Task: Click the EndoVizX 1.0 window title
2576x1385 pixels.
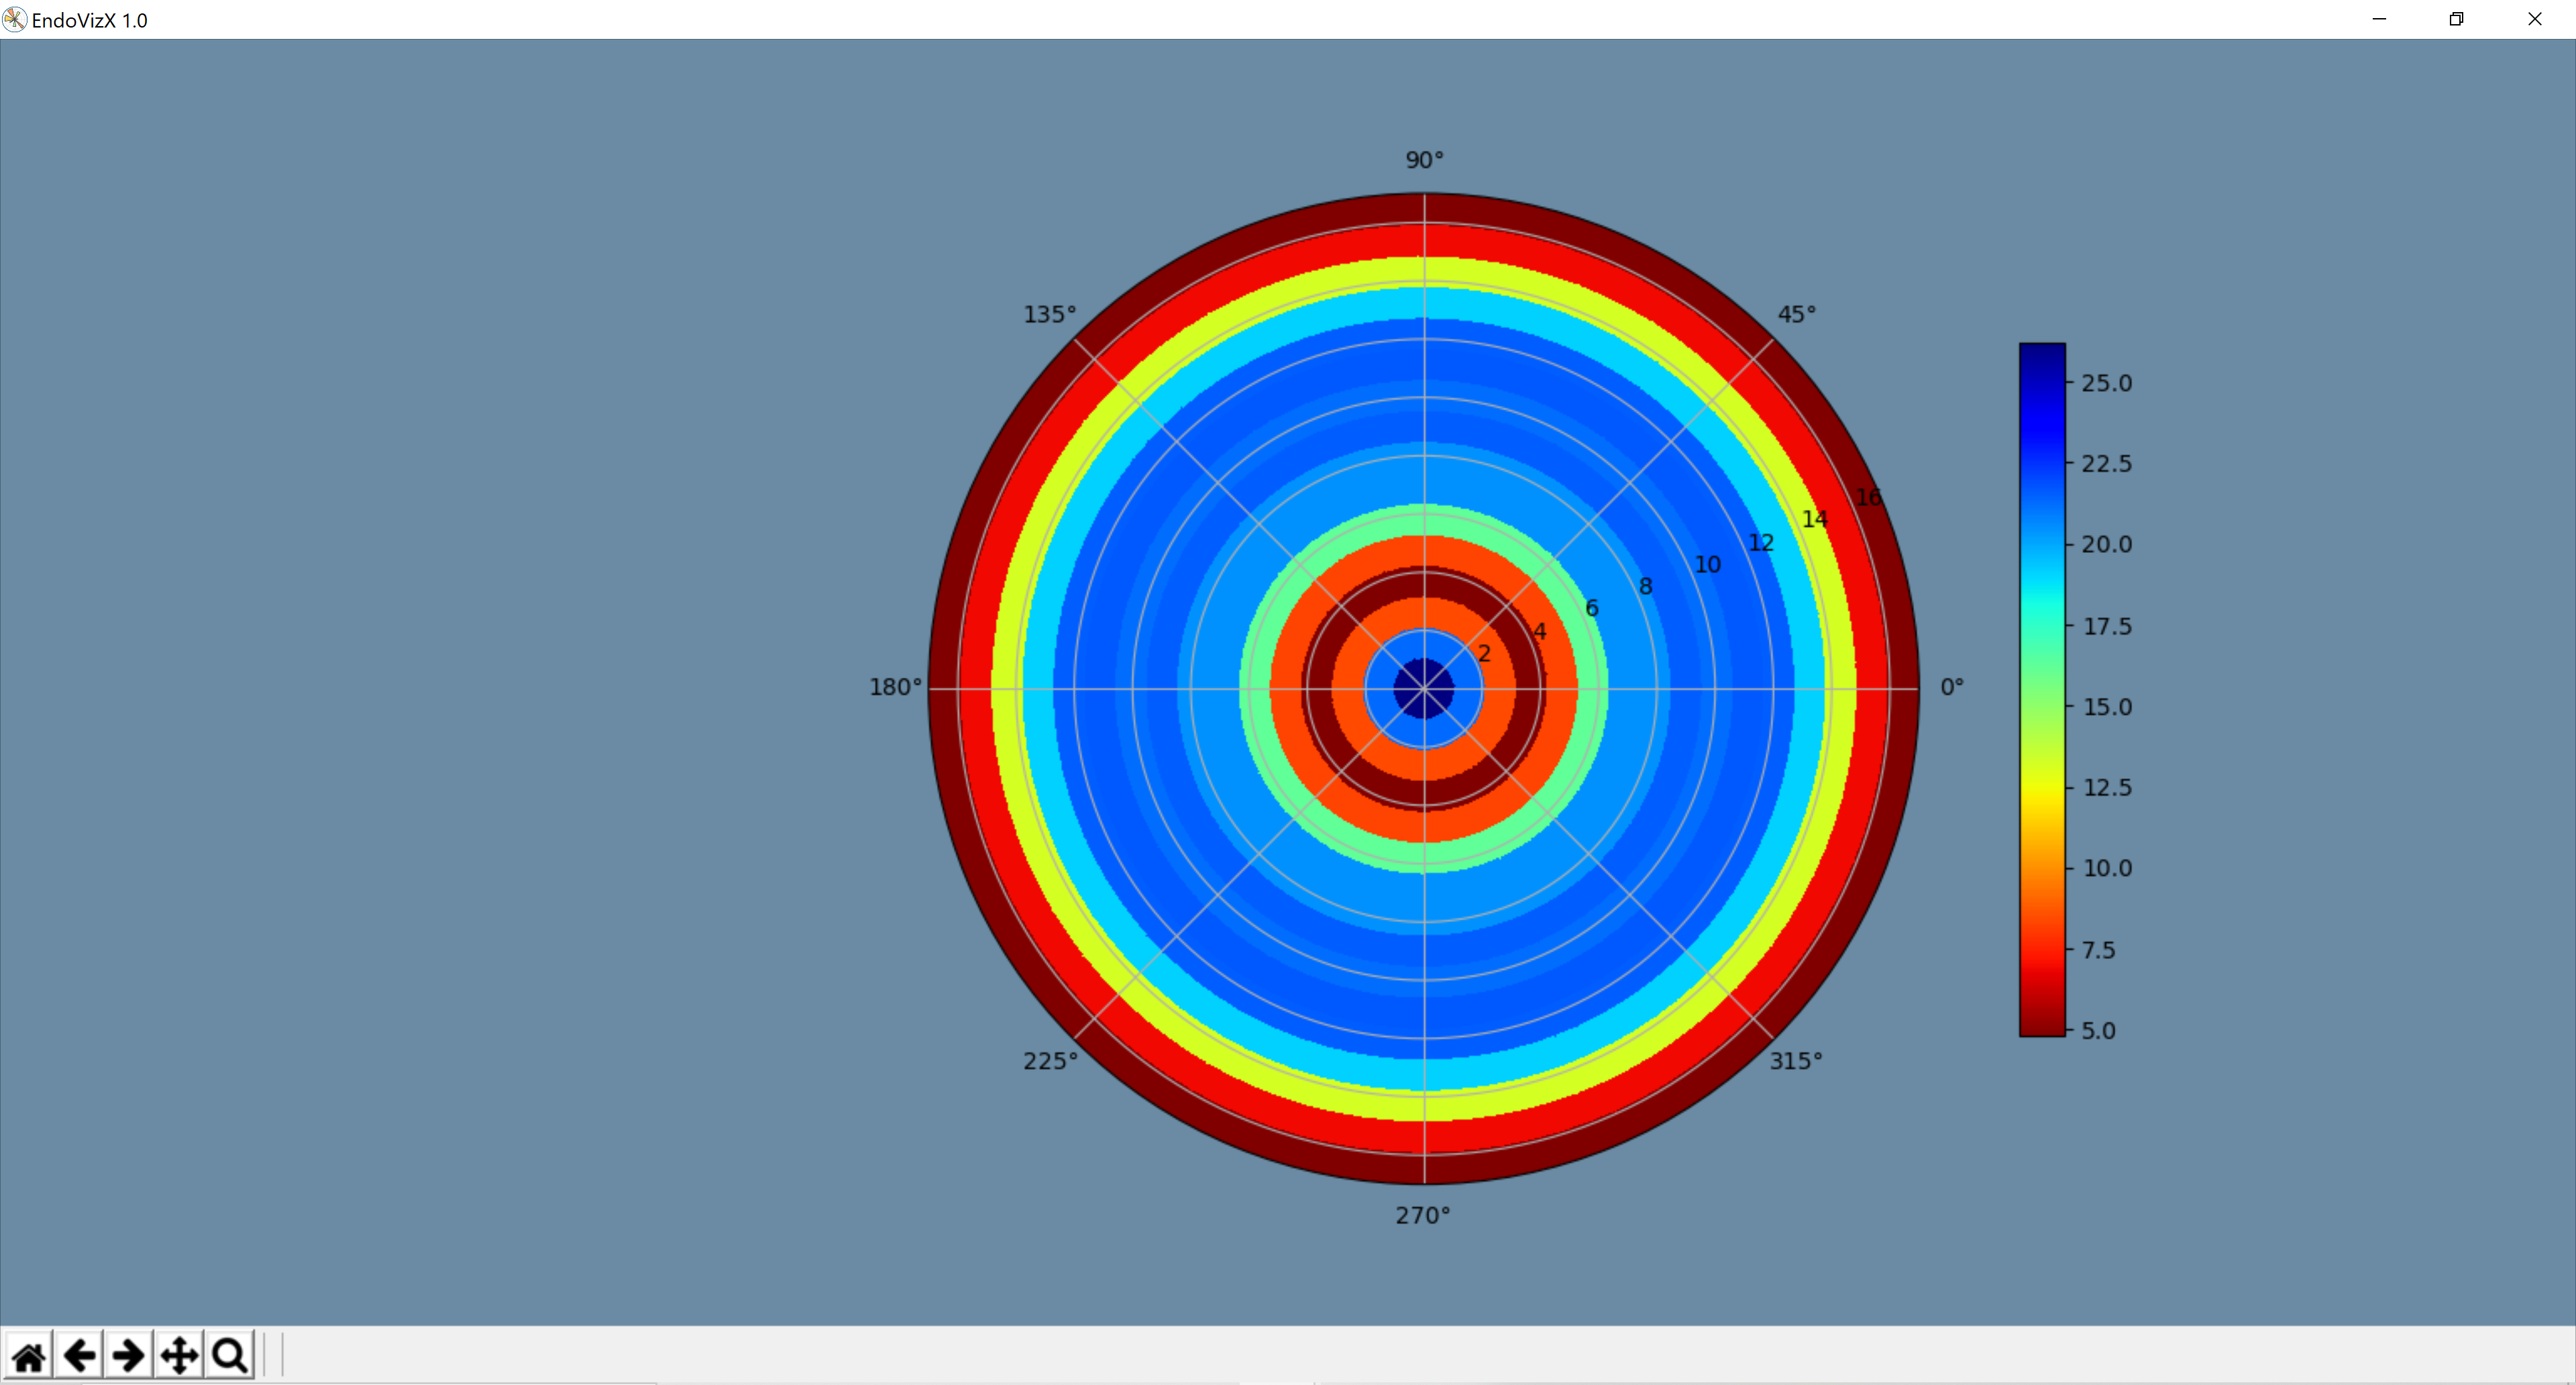Action: tap(89, 20)
